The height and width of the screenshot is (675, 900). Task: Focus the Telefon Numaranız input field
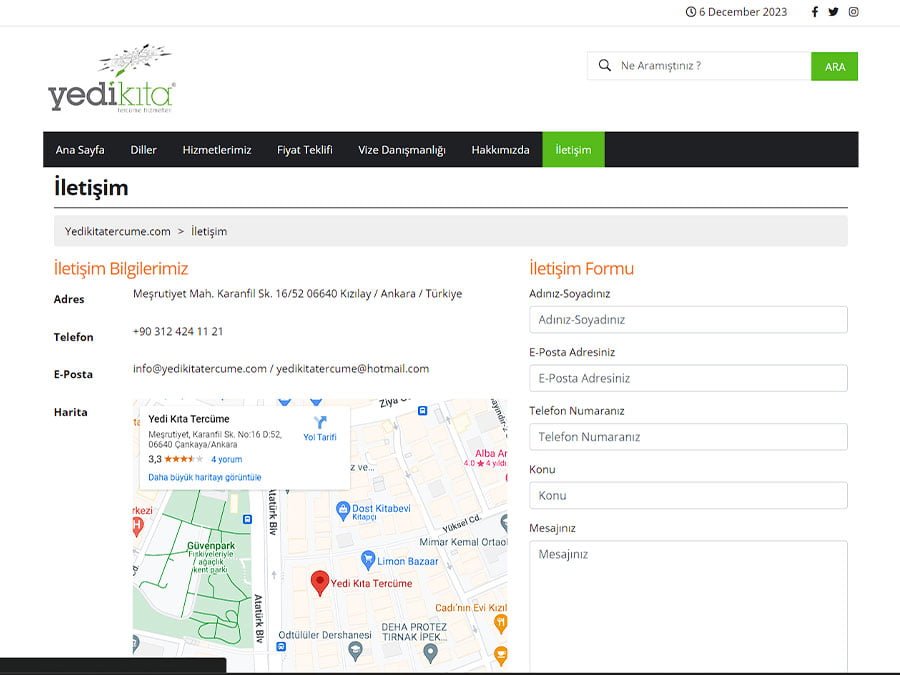coord(688,437)
